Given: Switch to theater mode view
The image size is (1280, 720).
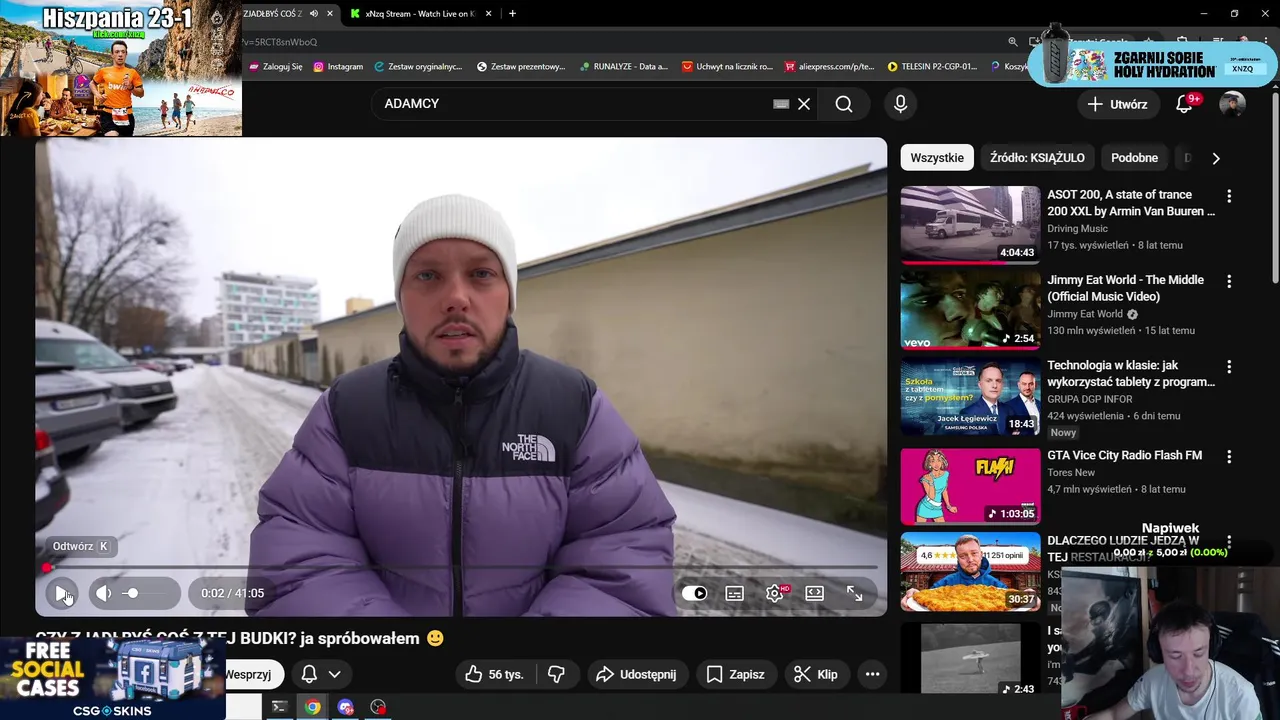Looking at the screenshot, I should 814,593.
